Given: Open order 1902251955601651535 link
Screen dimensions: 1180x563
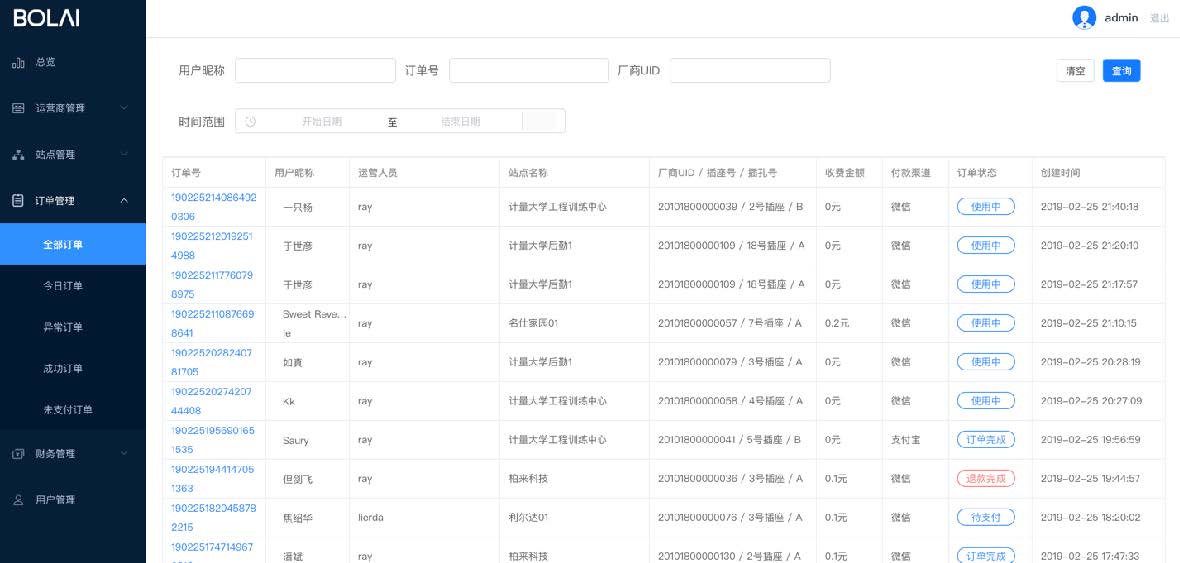Looking at the screenshot, I should 213,440.
